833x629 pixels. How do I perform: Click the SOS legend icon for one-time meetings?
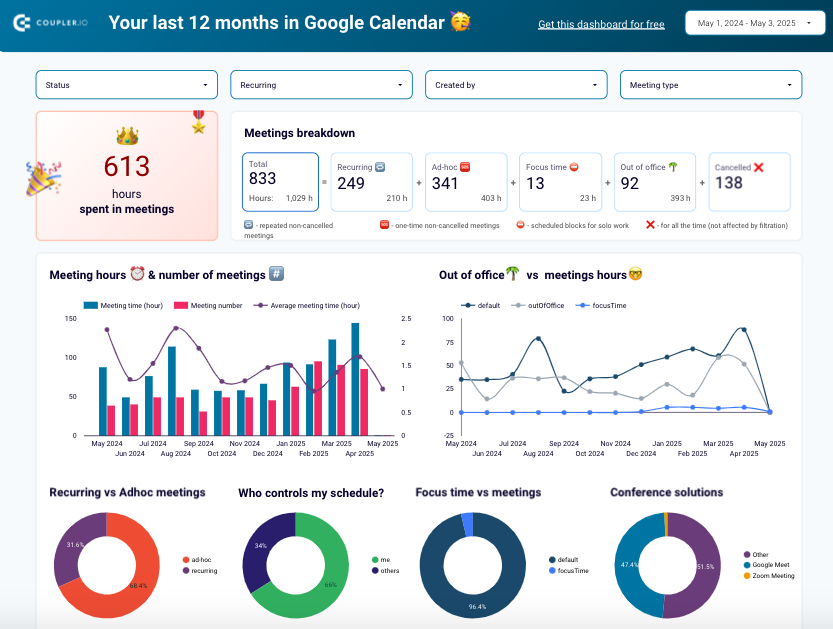pyautogui.click(x=384, y=225)
